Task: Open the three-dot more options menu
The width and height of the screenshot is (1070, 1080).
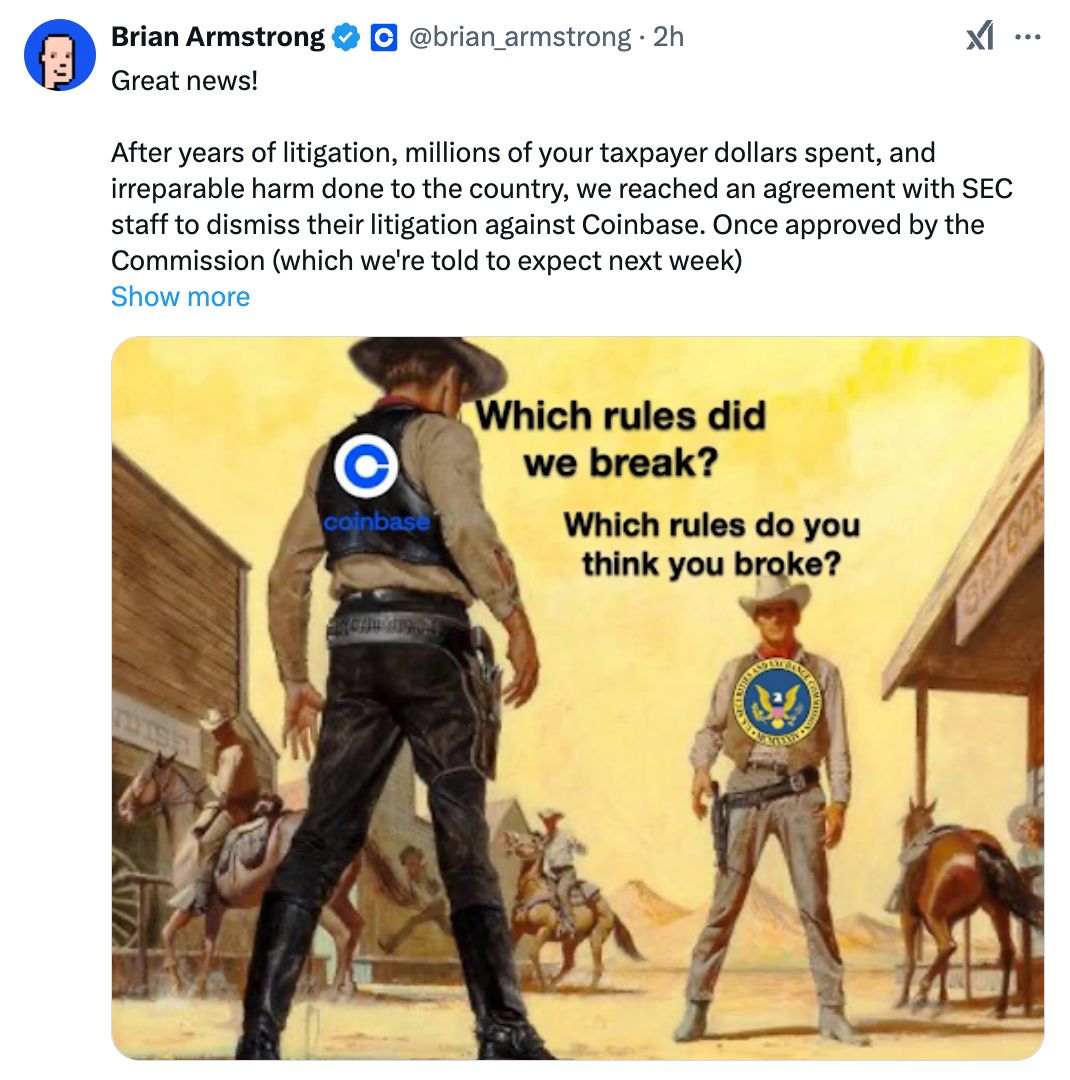Action: [x=1028, y=37]
